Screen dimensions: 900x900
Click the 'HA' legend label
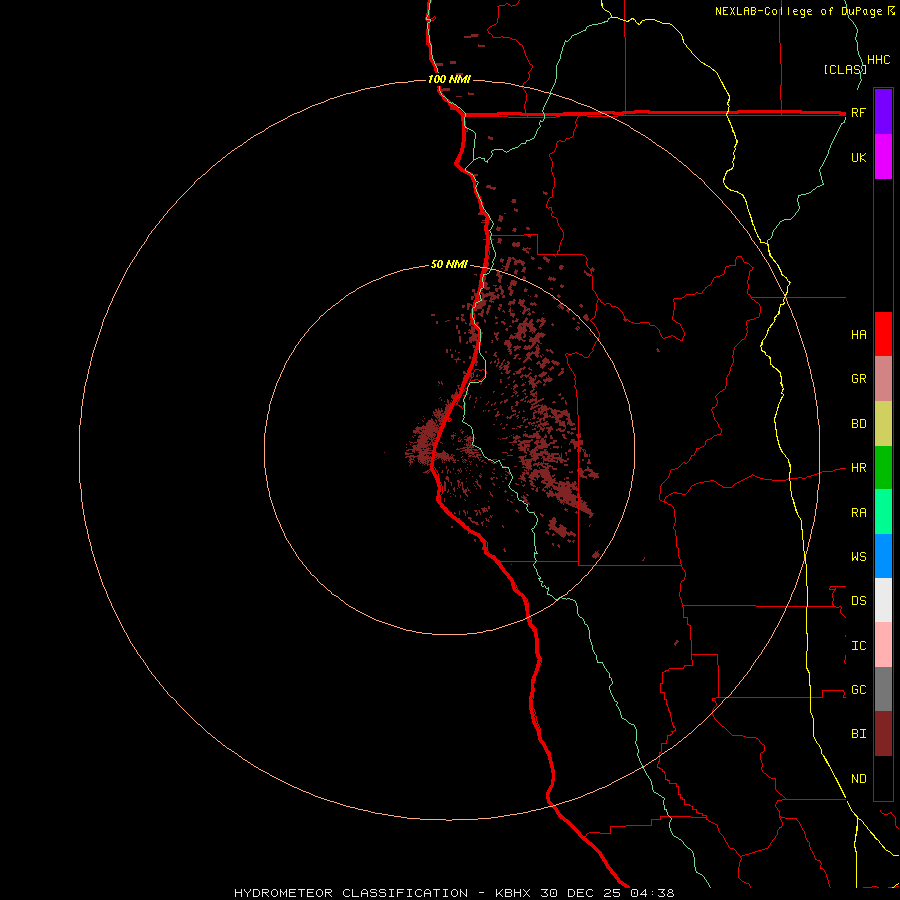(858, 334)
